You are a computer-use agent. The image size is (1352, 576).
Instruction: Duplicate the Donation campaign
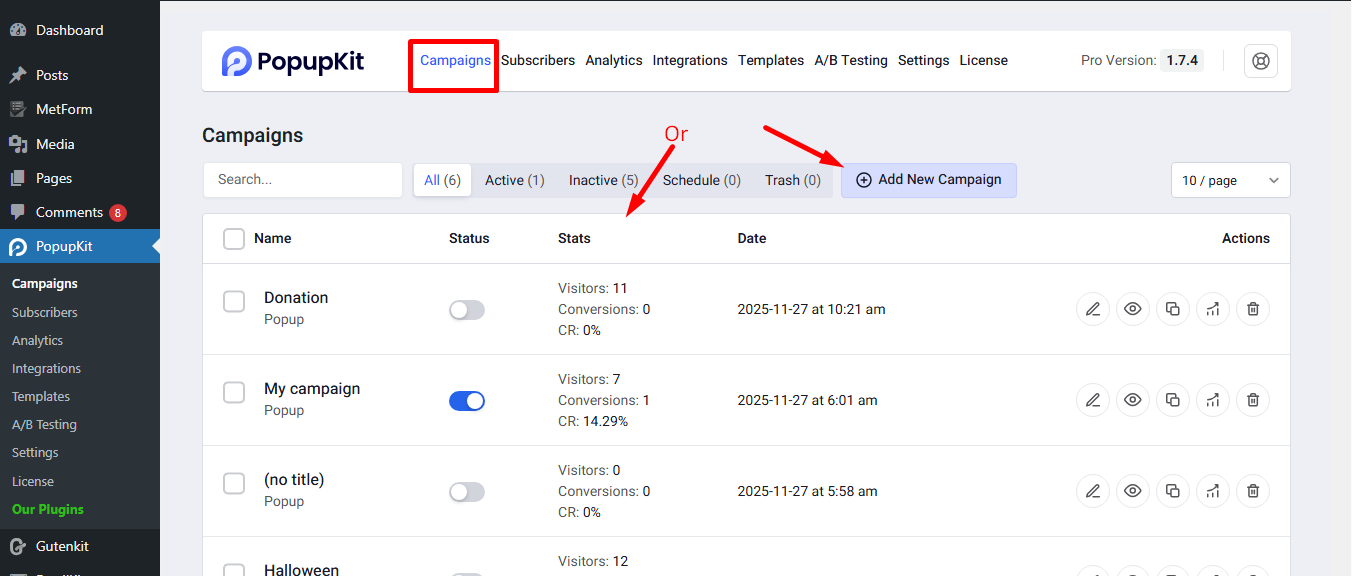click(x=1172, y=309)
